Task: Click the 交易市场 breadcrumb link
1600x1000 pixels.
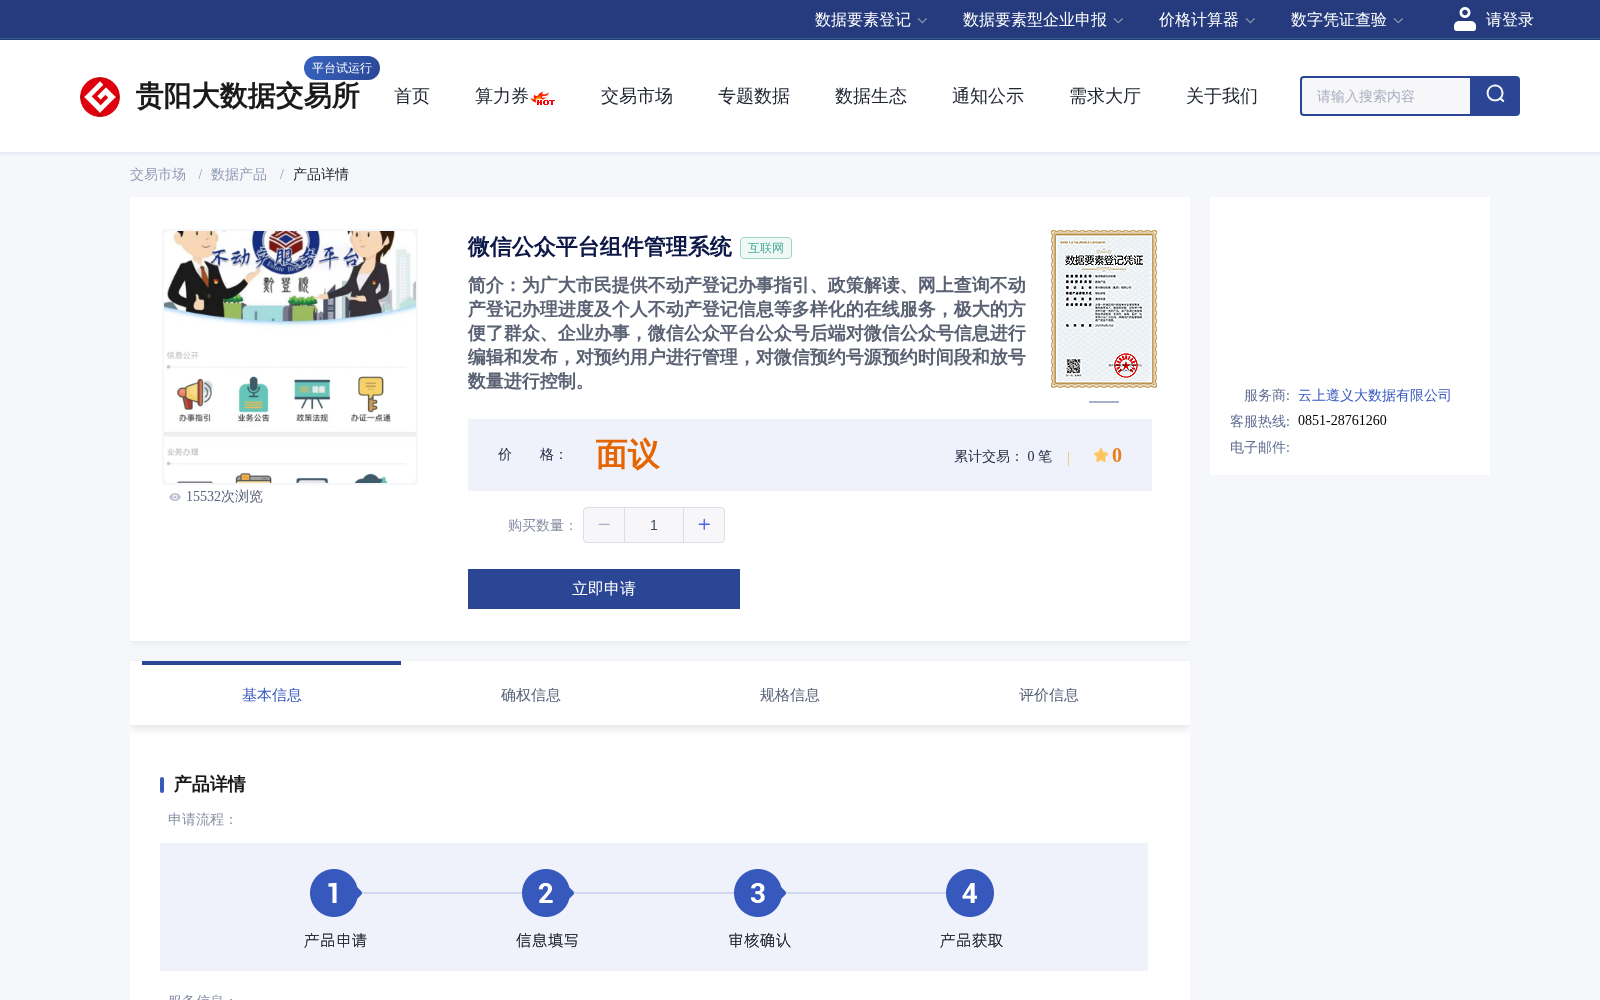Action: [158, 175]
